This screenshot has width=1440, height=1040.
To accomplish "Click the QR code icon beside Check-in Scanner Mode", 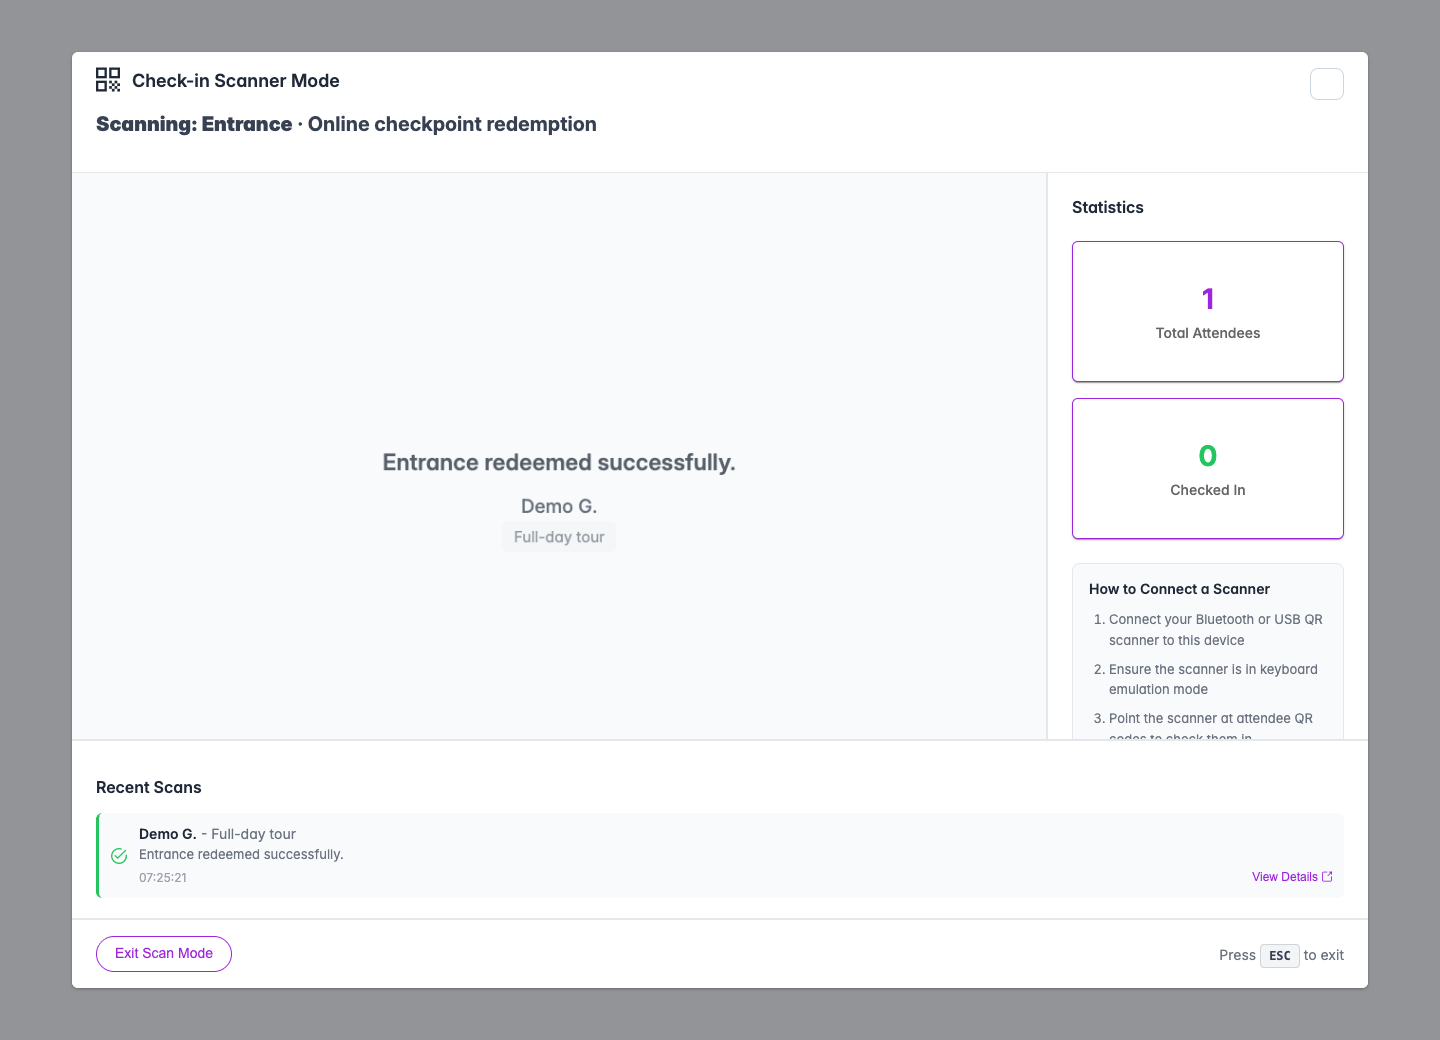I will (108, 80).
